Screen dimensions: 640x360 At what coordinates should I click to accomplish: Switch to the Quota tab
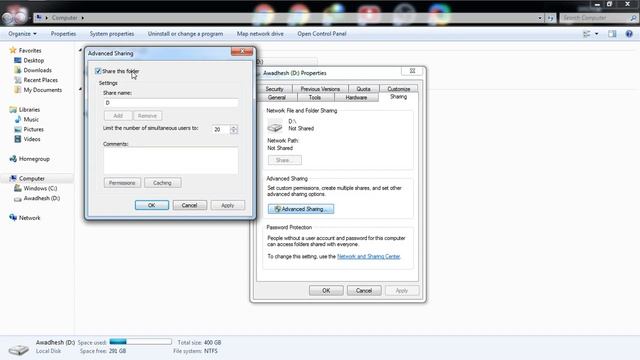[x=363, y=89]
